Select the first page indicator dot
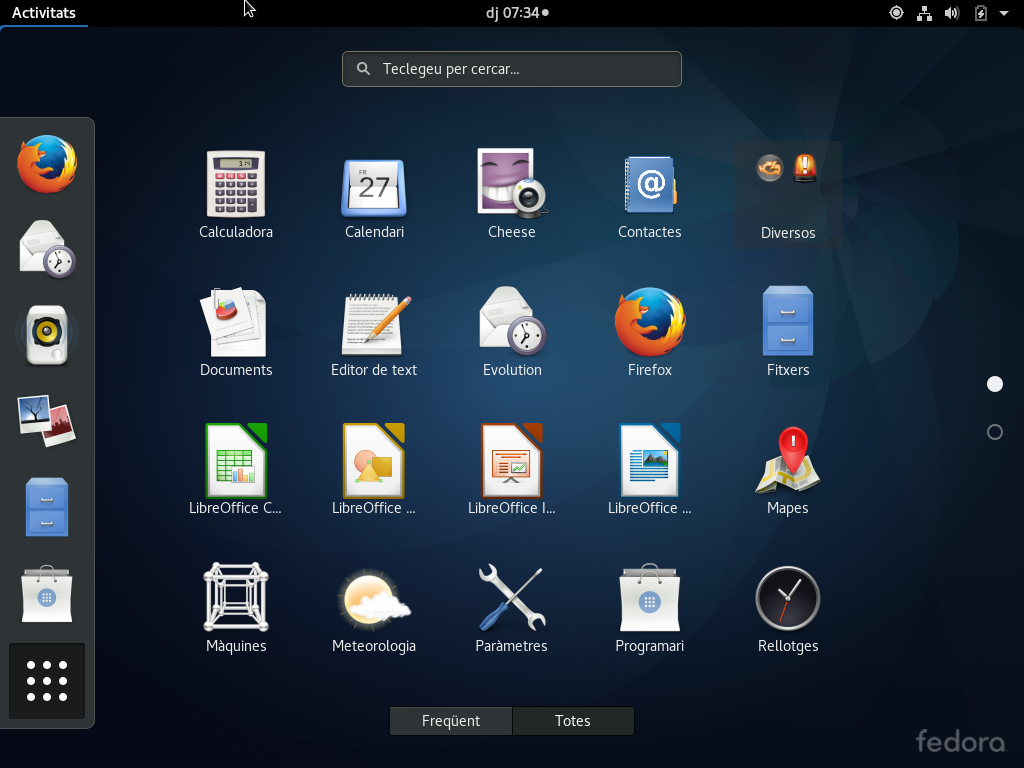The height and width of the screenshot is (768, 1024). coord(995,384)
